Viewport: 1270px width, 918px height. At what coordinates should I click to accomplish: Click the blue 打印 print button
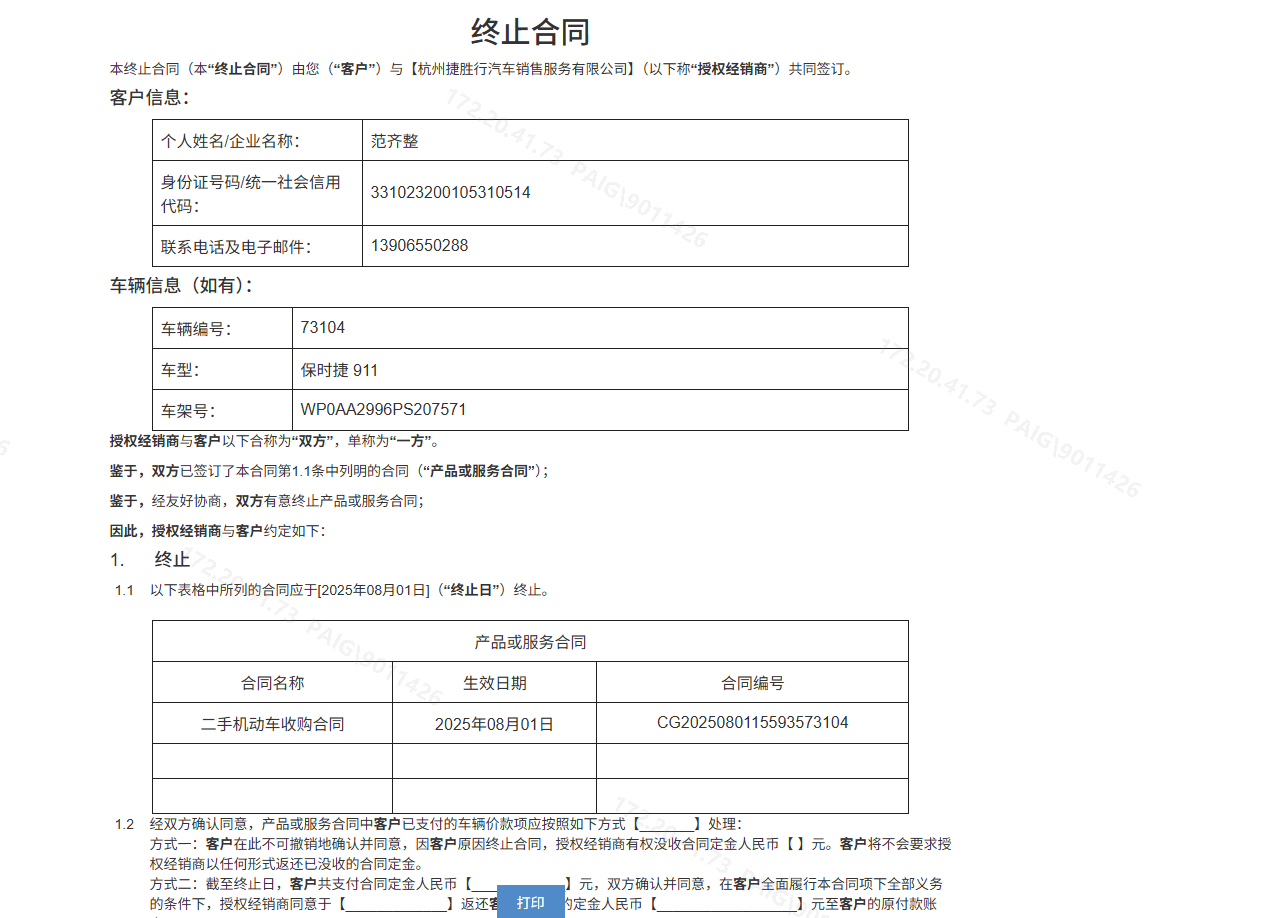[530, 902]
